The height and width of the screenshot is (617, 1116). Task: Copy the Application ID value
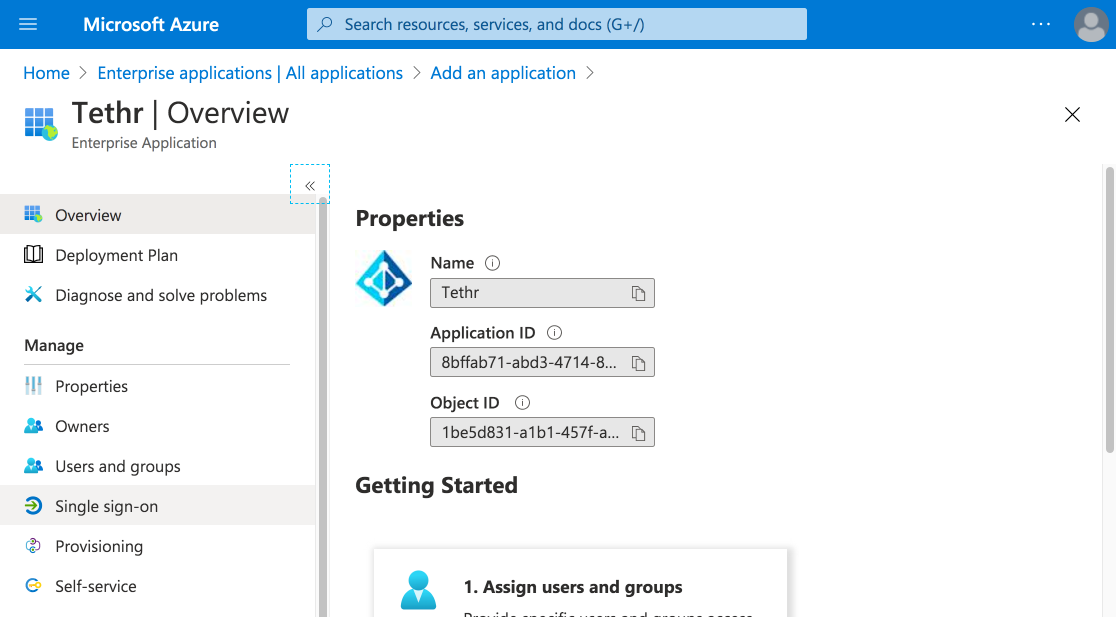pos(639,362)
